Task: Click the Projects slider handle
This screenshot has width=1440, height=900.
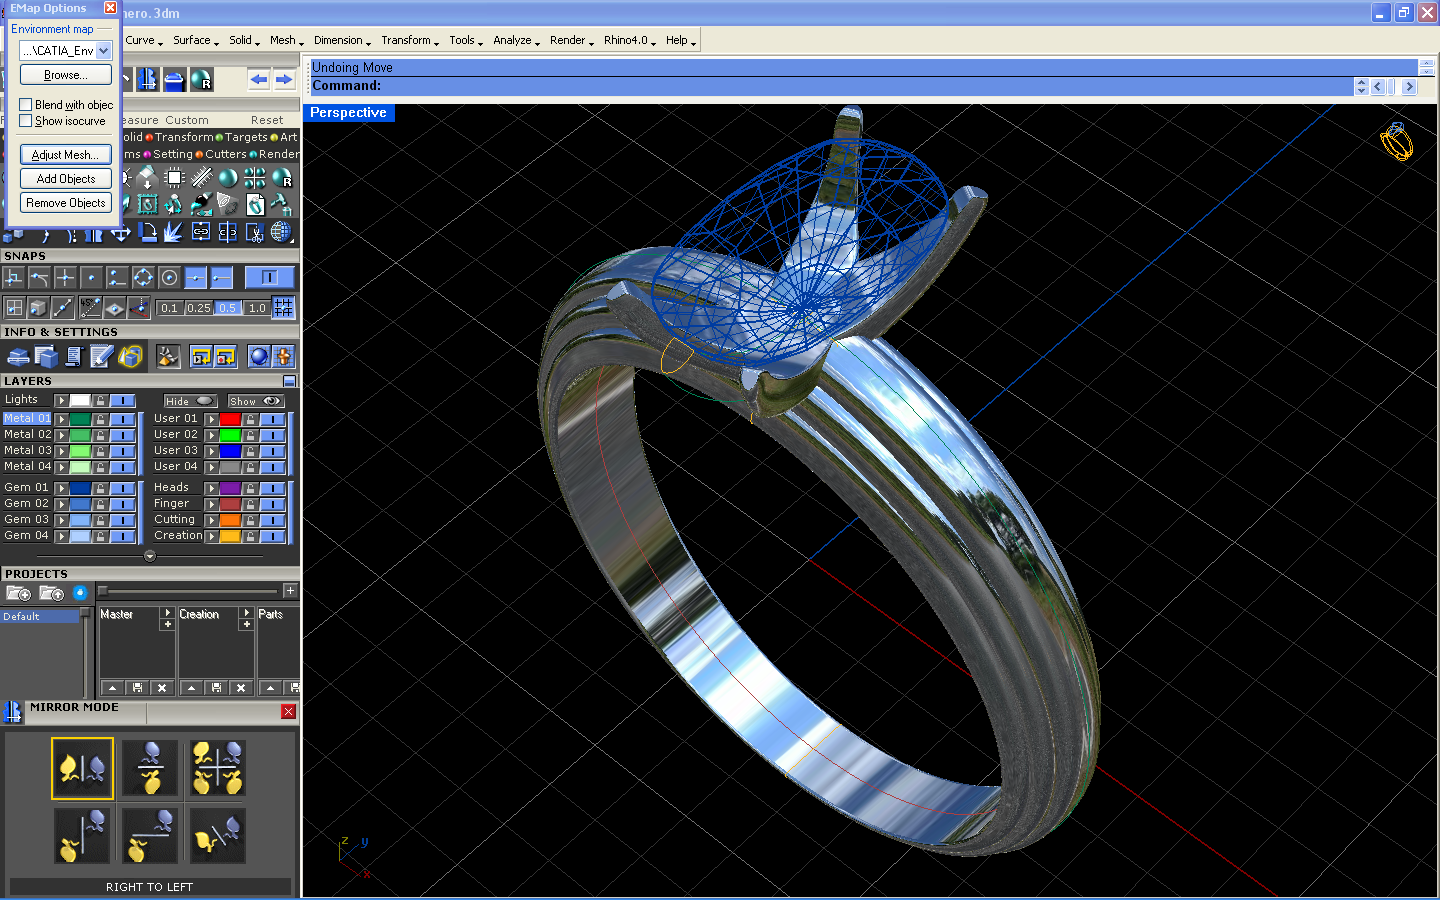Action: [x=103, y=591]
